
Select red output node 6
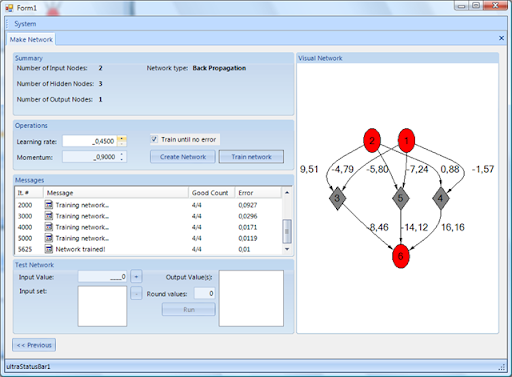click(401, 256)
